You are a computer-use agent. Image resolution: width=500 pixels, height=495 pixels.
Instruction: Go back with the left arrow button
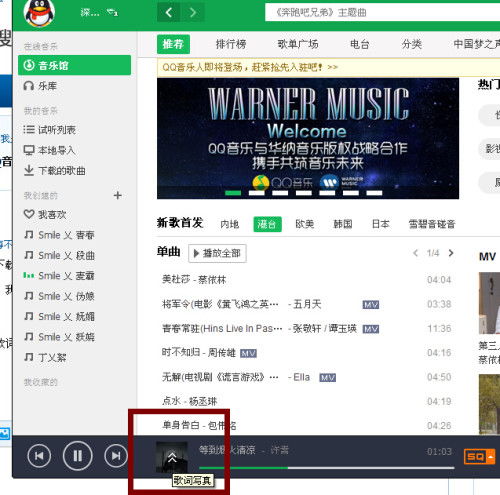[169, 13]
